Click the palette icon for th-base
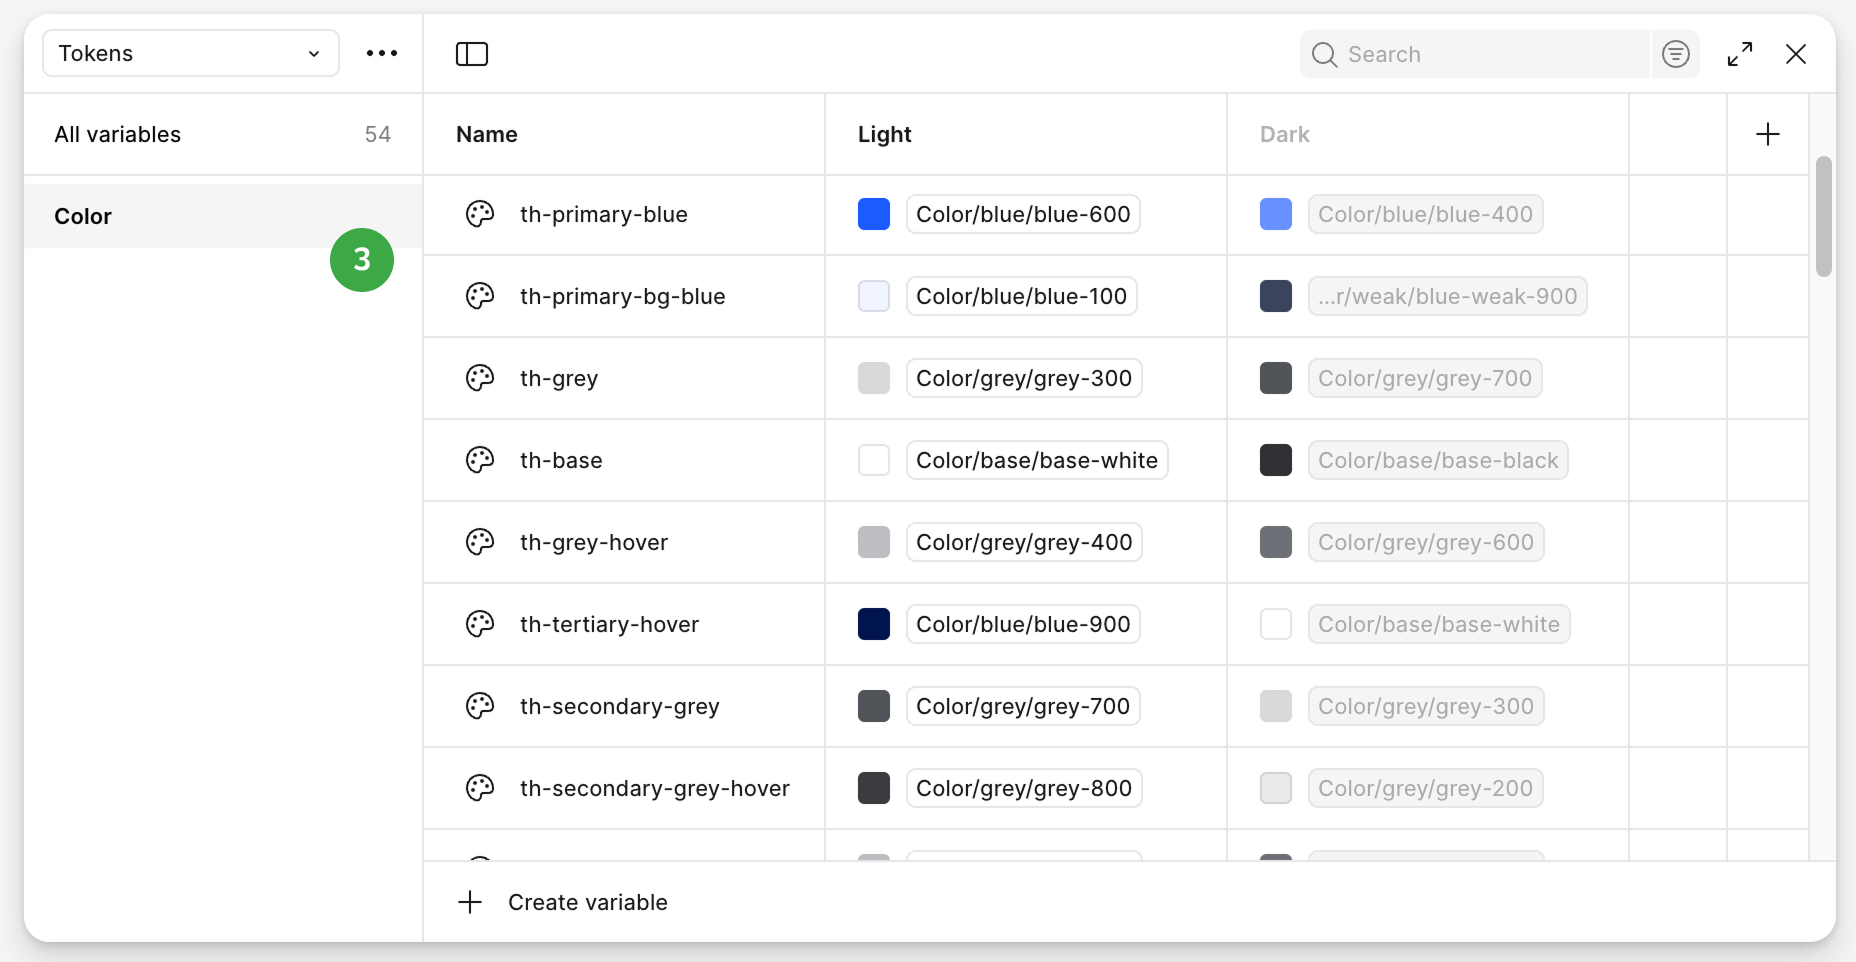1856x962 pixels. [x=480, y=460]
